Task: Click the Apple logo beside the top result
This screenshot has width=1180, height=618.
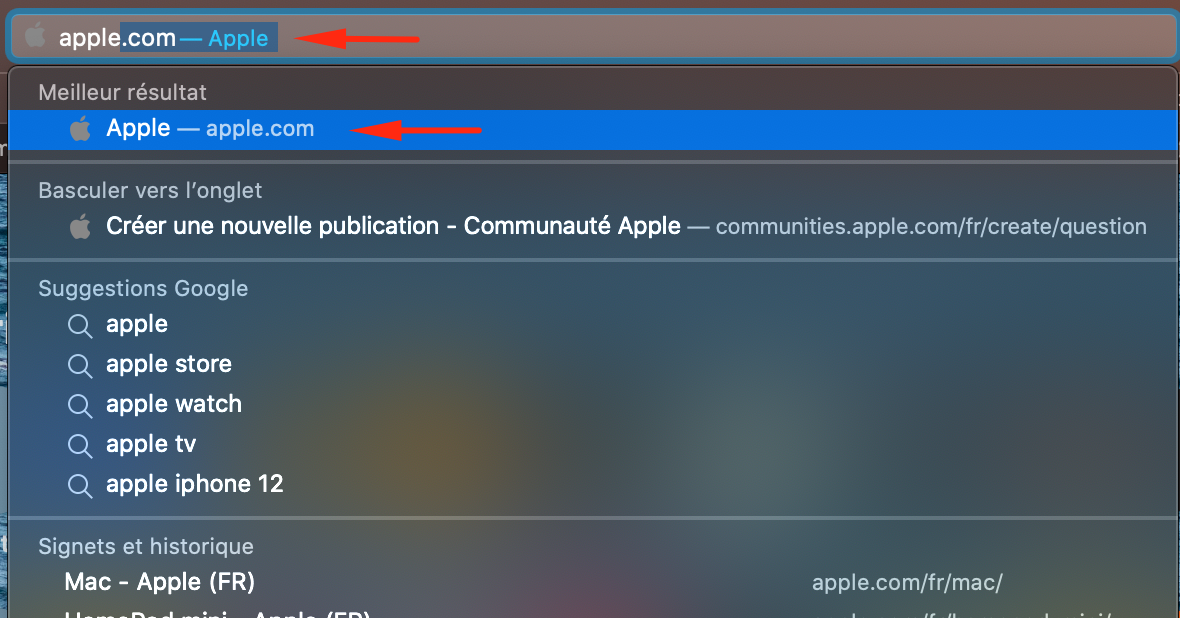Action: pos(81,129)
